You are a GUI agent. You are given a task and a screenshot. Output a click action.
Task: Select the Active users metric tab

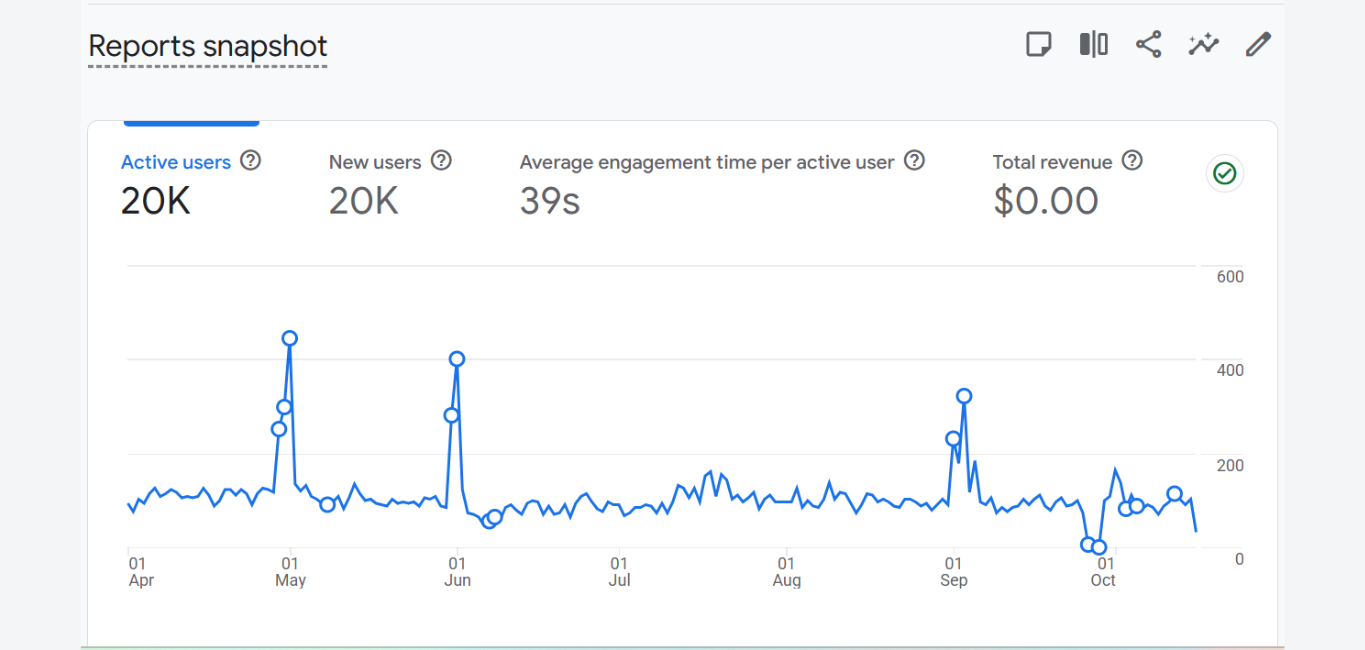pos(176,162)
